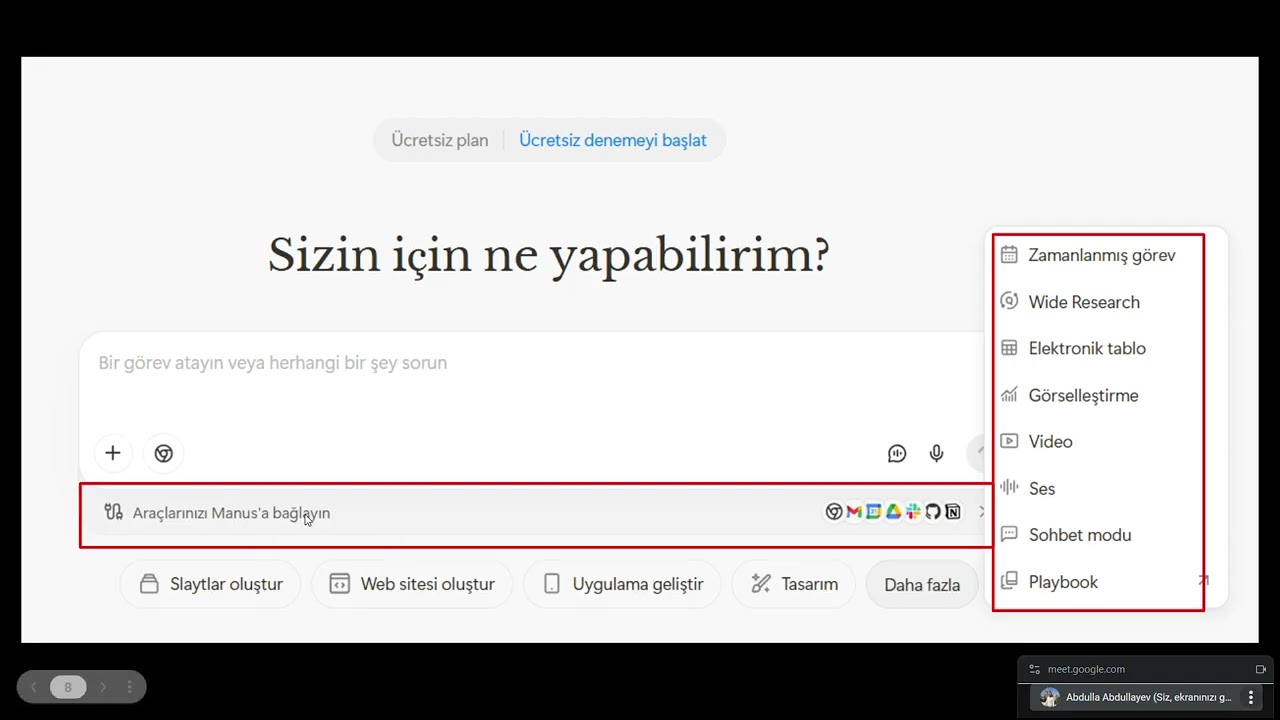This screenshot has width=1280, height=720.
Task: Click the Ücretsiz denemeyi başlat link
Action: coord(613,140)
